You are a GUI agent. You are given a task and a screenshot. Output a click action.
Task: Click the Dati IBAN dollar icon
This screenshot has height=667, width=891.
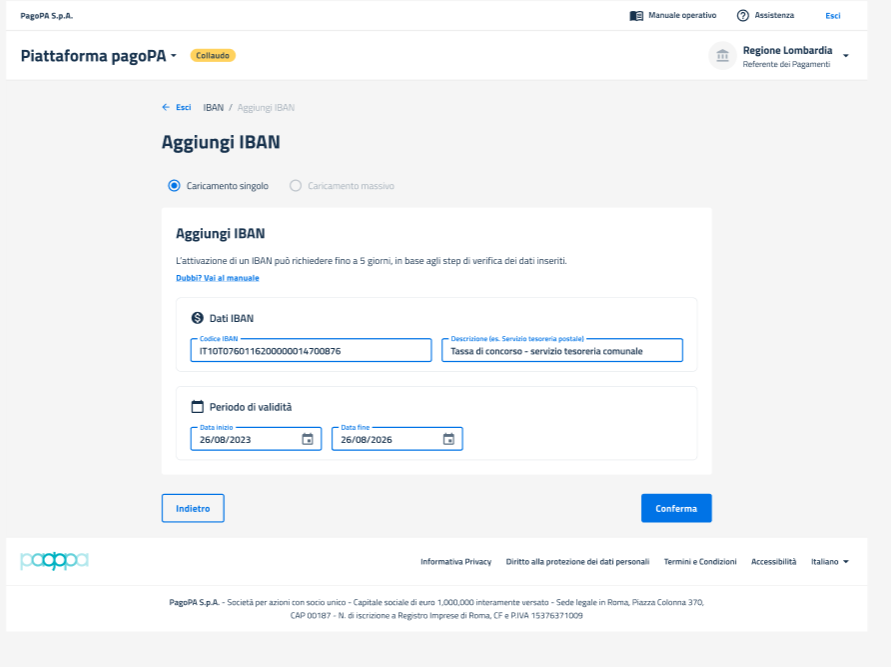pyautogui.click(x=197, y=318)
